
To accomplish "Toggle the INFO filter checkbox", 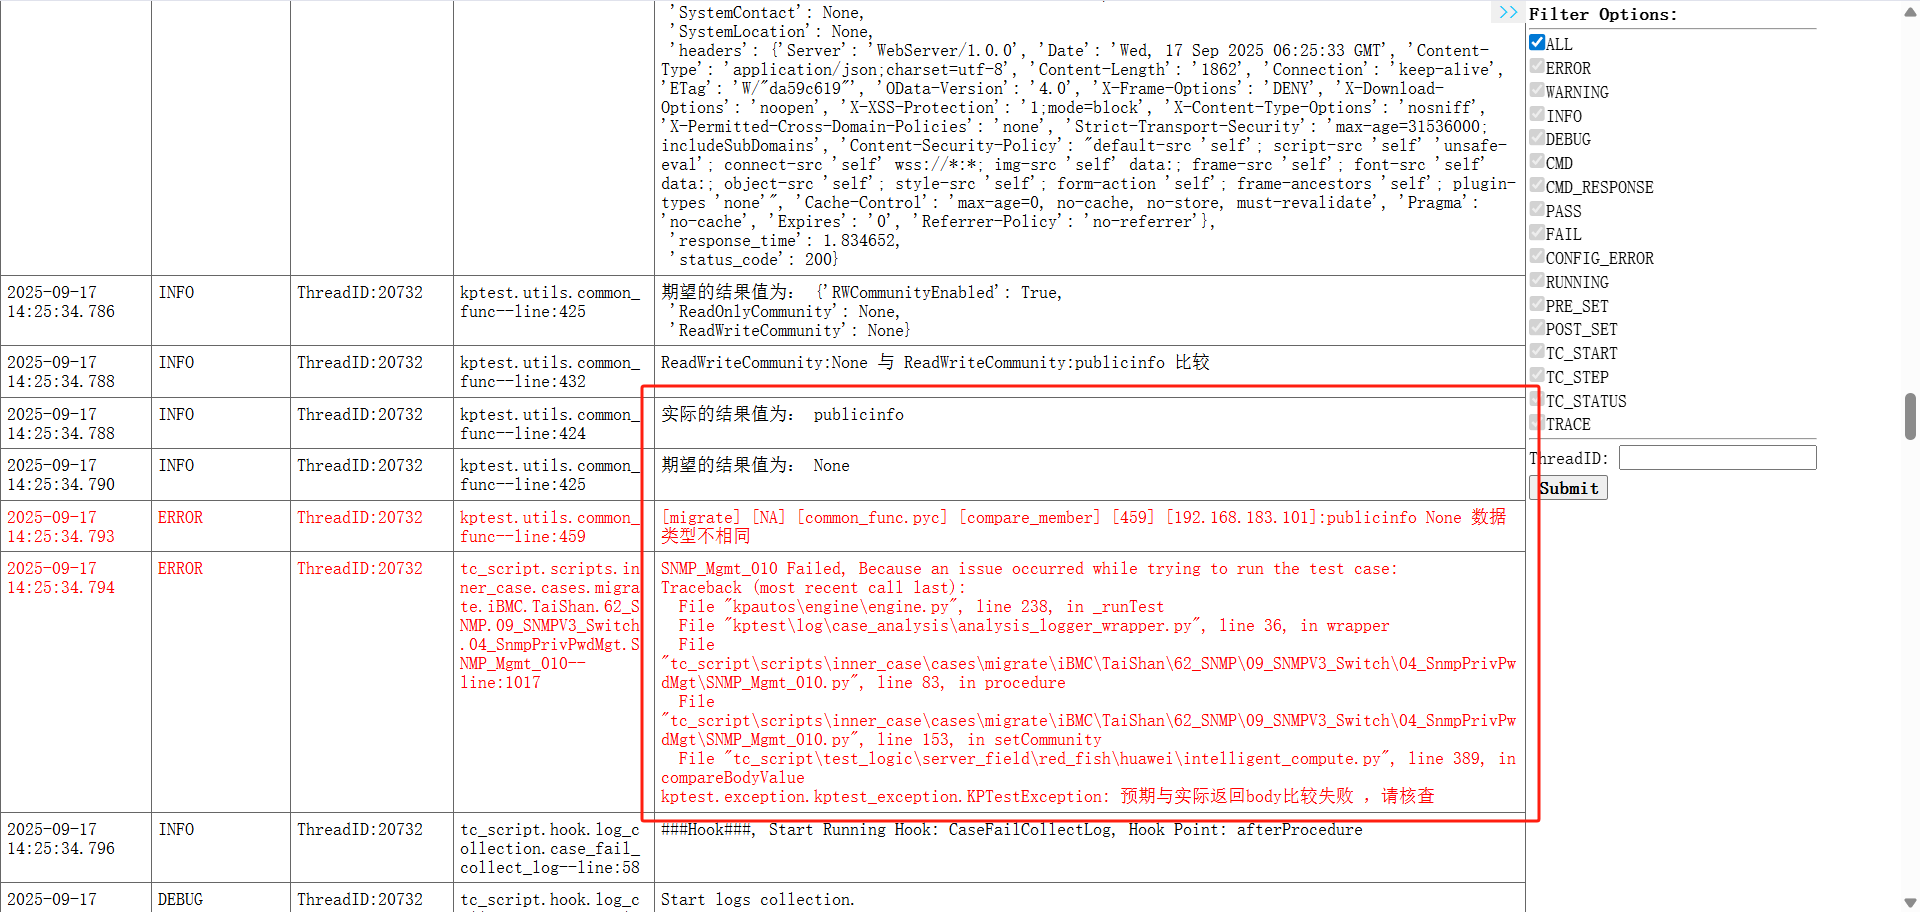I will tap(1537, 114).
